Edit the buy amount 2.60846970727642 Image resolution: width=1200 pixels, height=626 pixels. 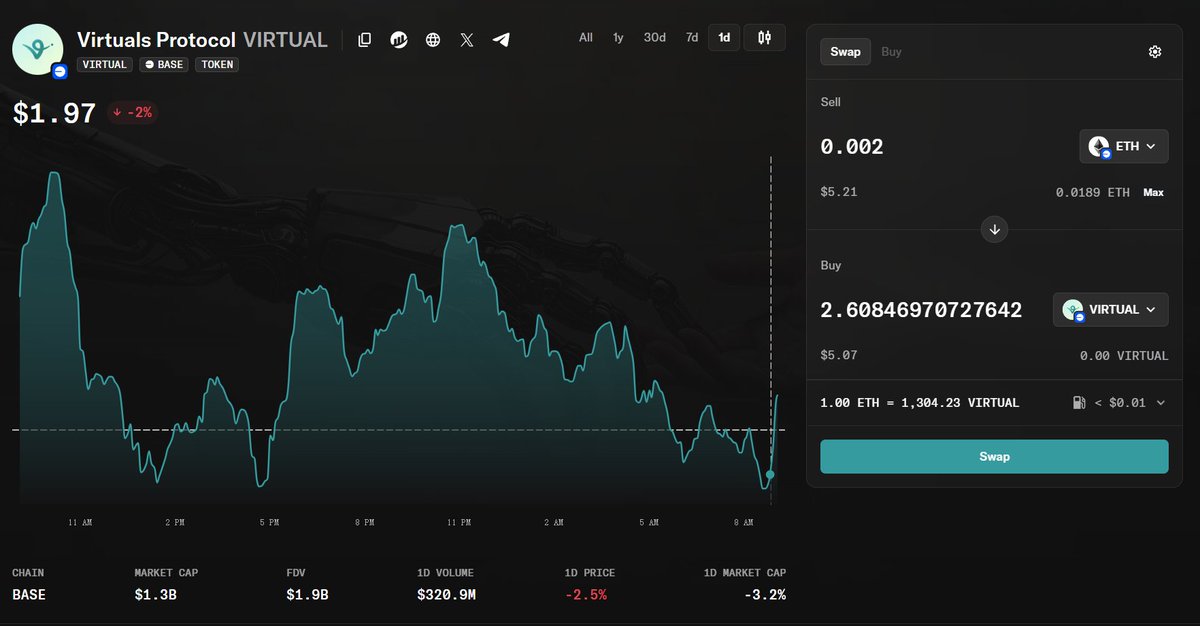click(x=921, y=310)
